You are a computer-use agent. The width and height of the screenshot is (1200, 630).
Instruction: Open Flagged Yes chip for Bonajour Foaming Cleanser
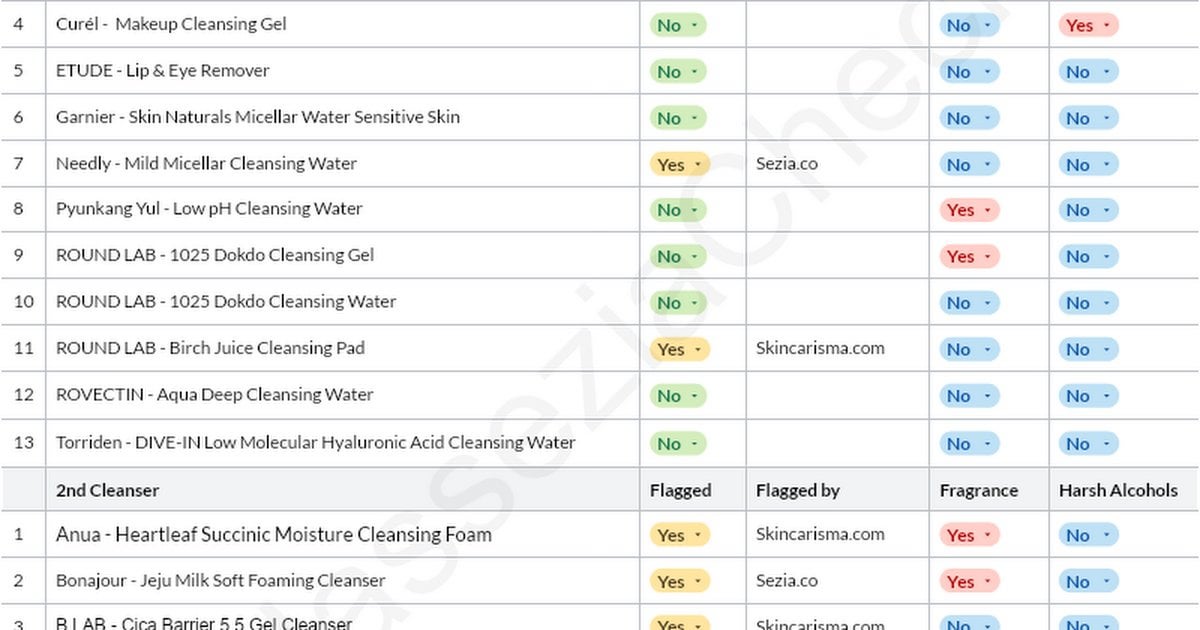[679, 581]
